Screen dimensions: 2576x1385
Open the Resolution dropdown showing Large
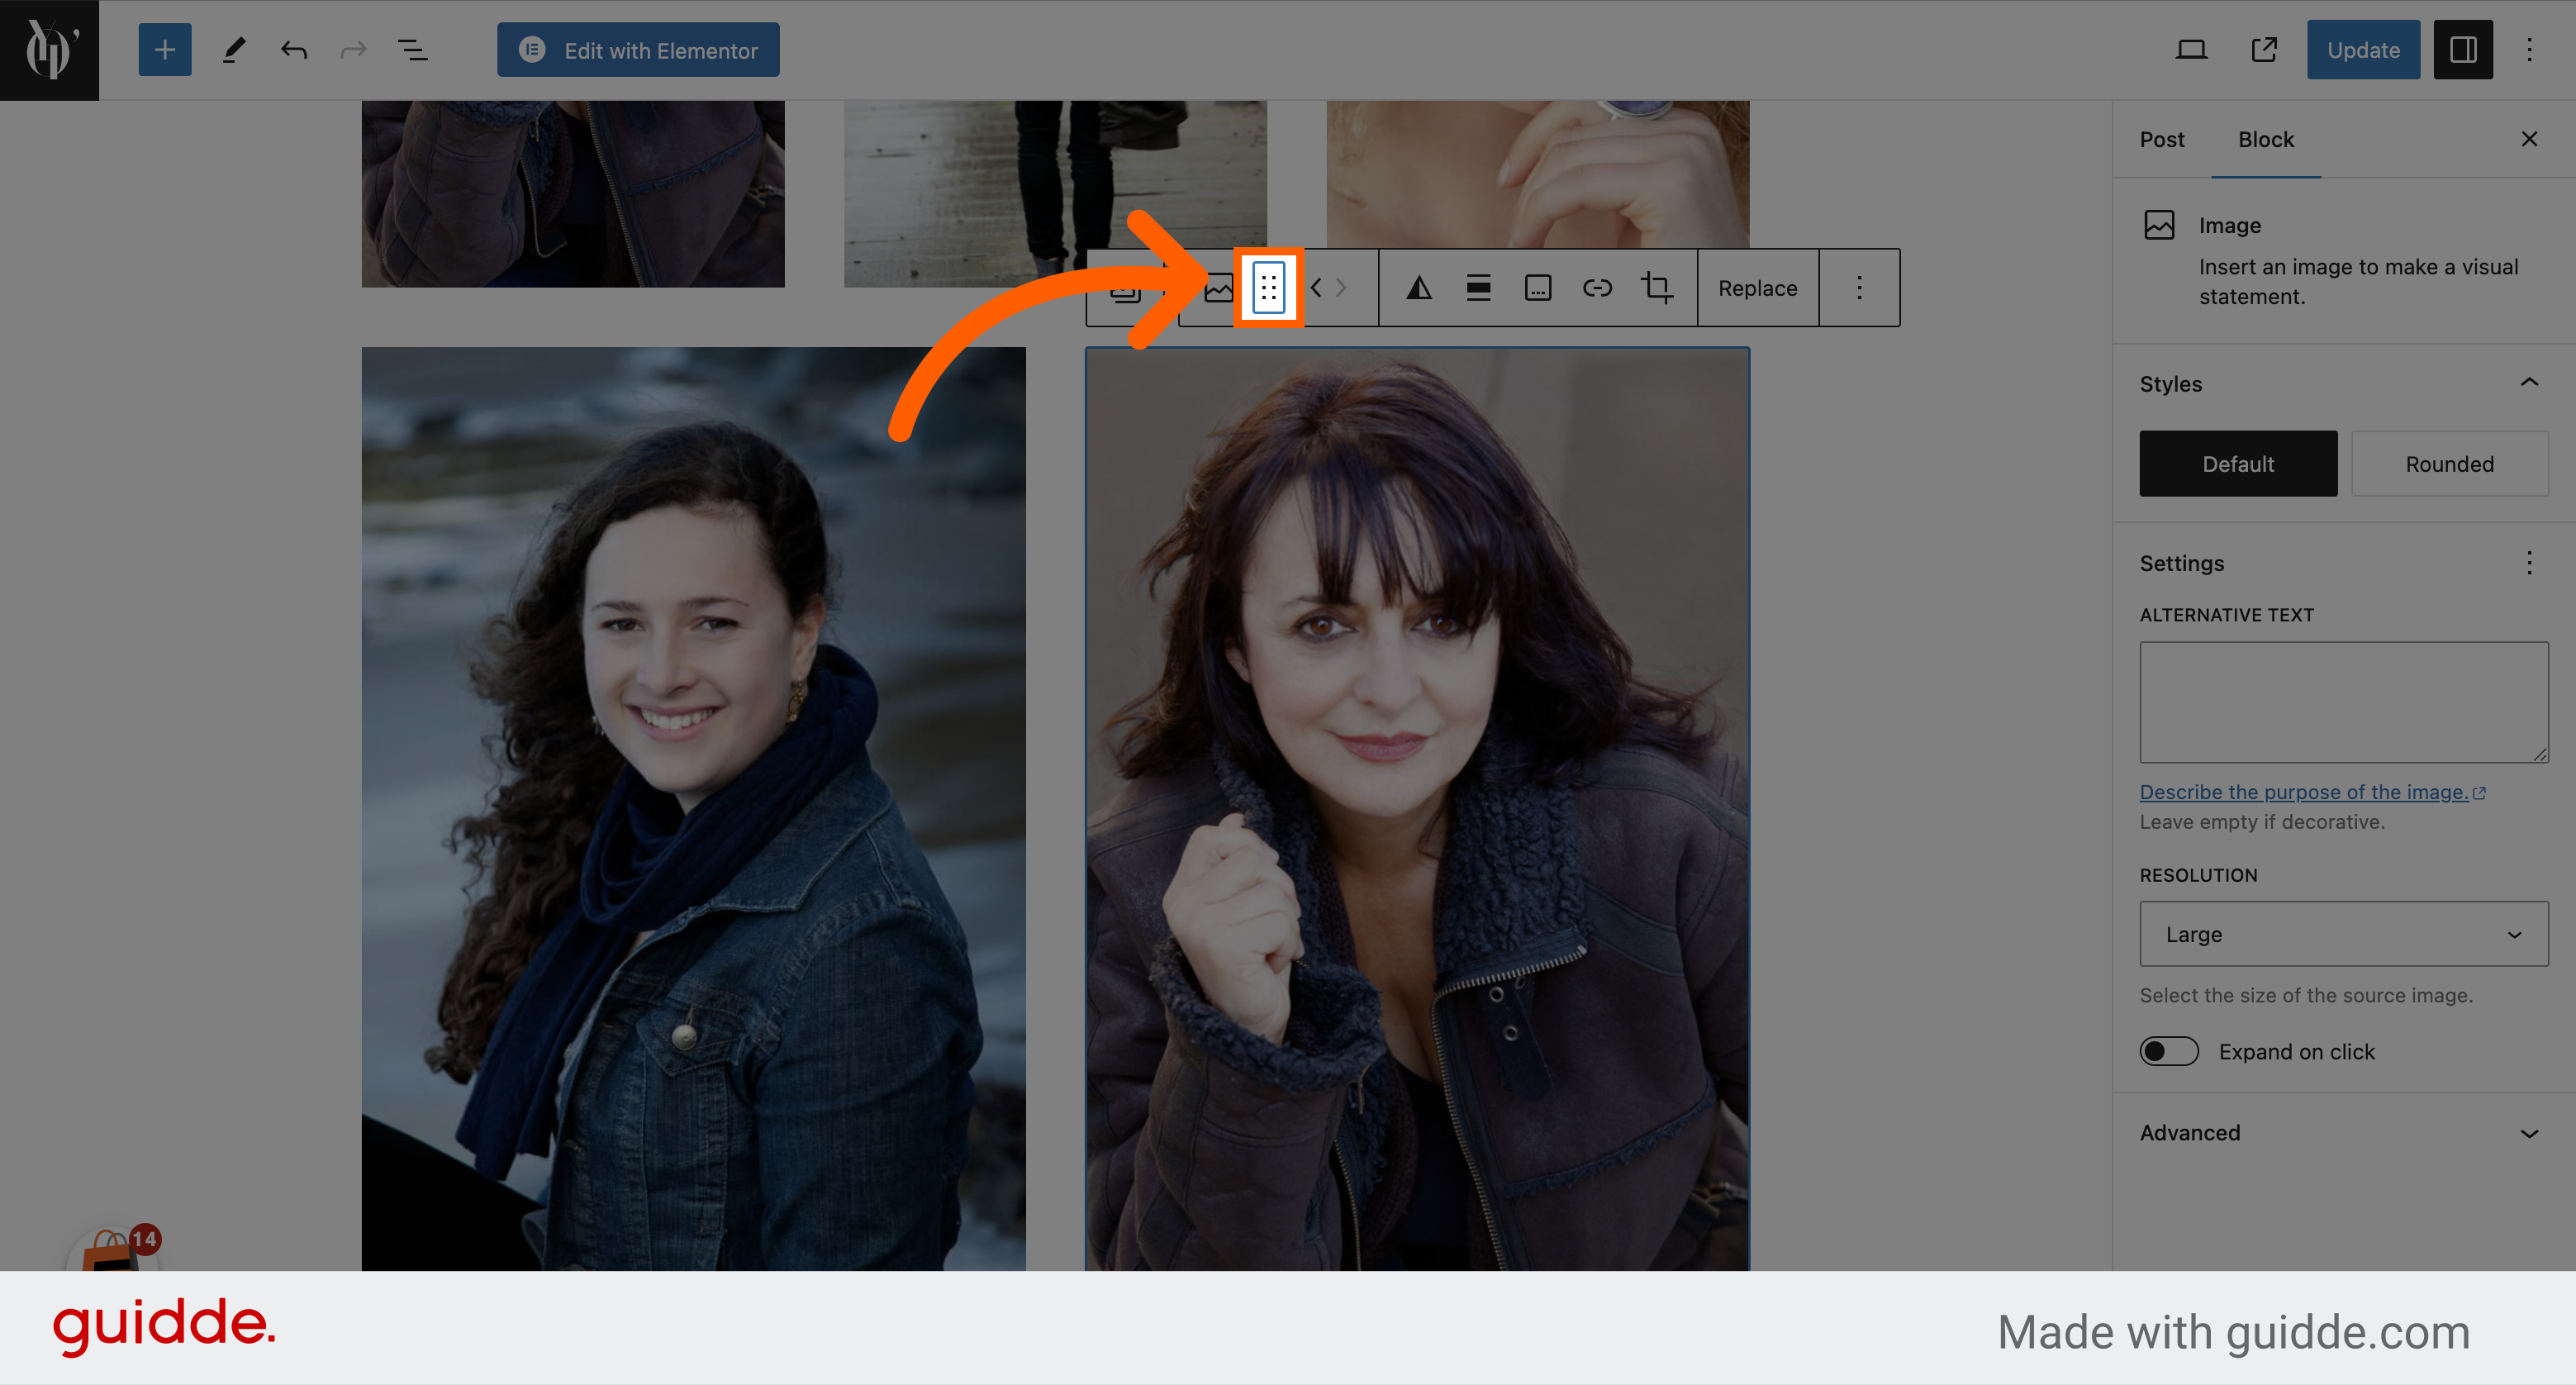tap(2343, 934)
